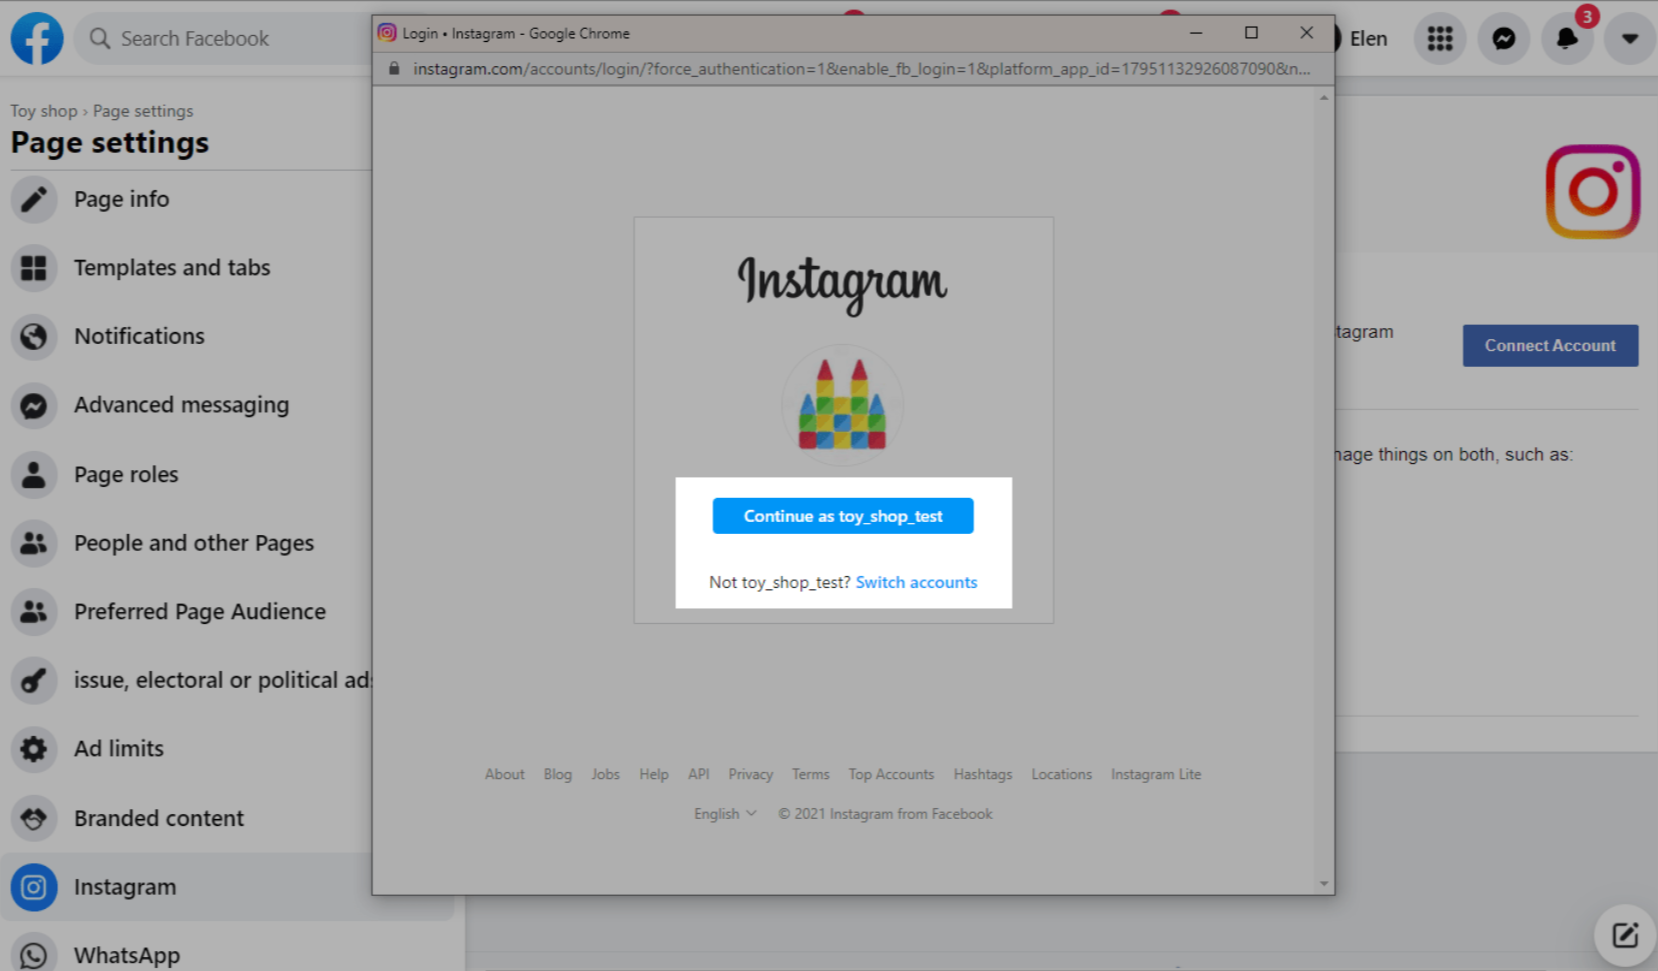Image resolution: width=1658 pixels, height=971 pixels.
Task: Open the Blog footer link
Action: point(558,774)
